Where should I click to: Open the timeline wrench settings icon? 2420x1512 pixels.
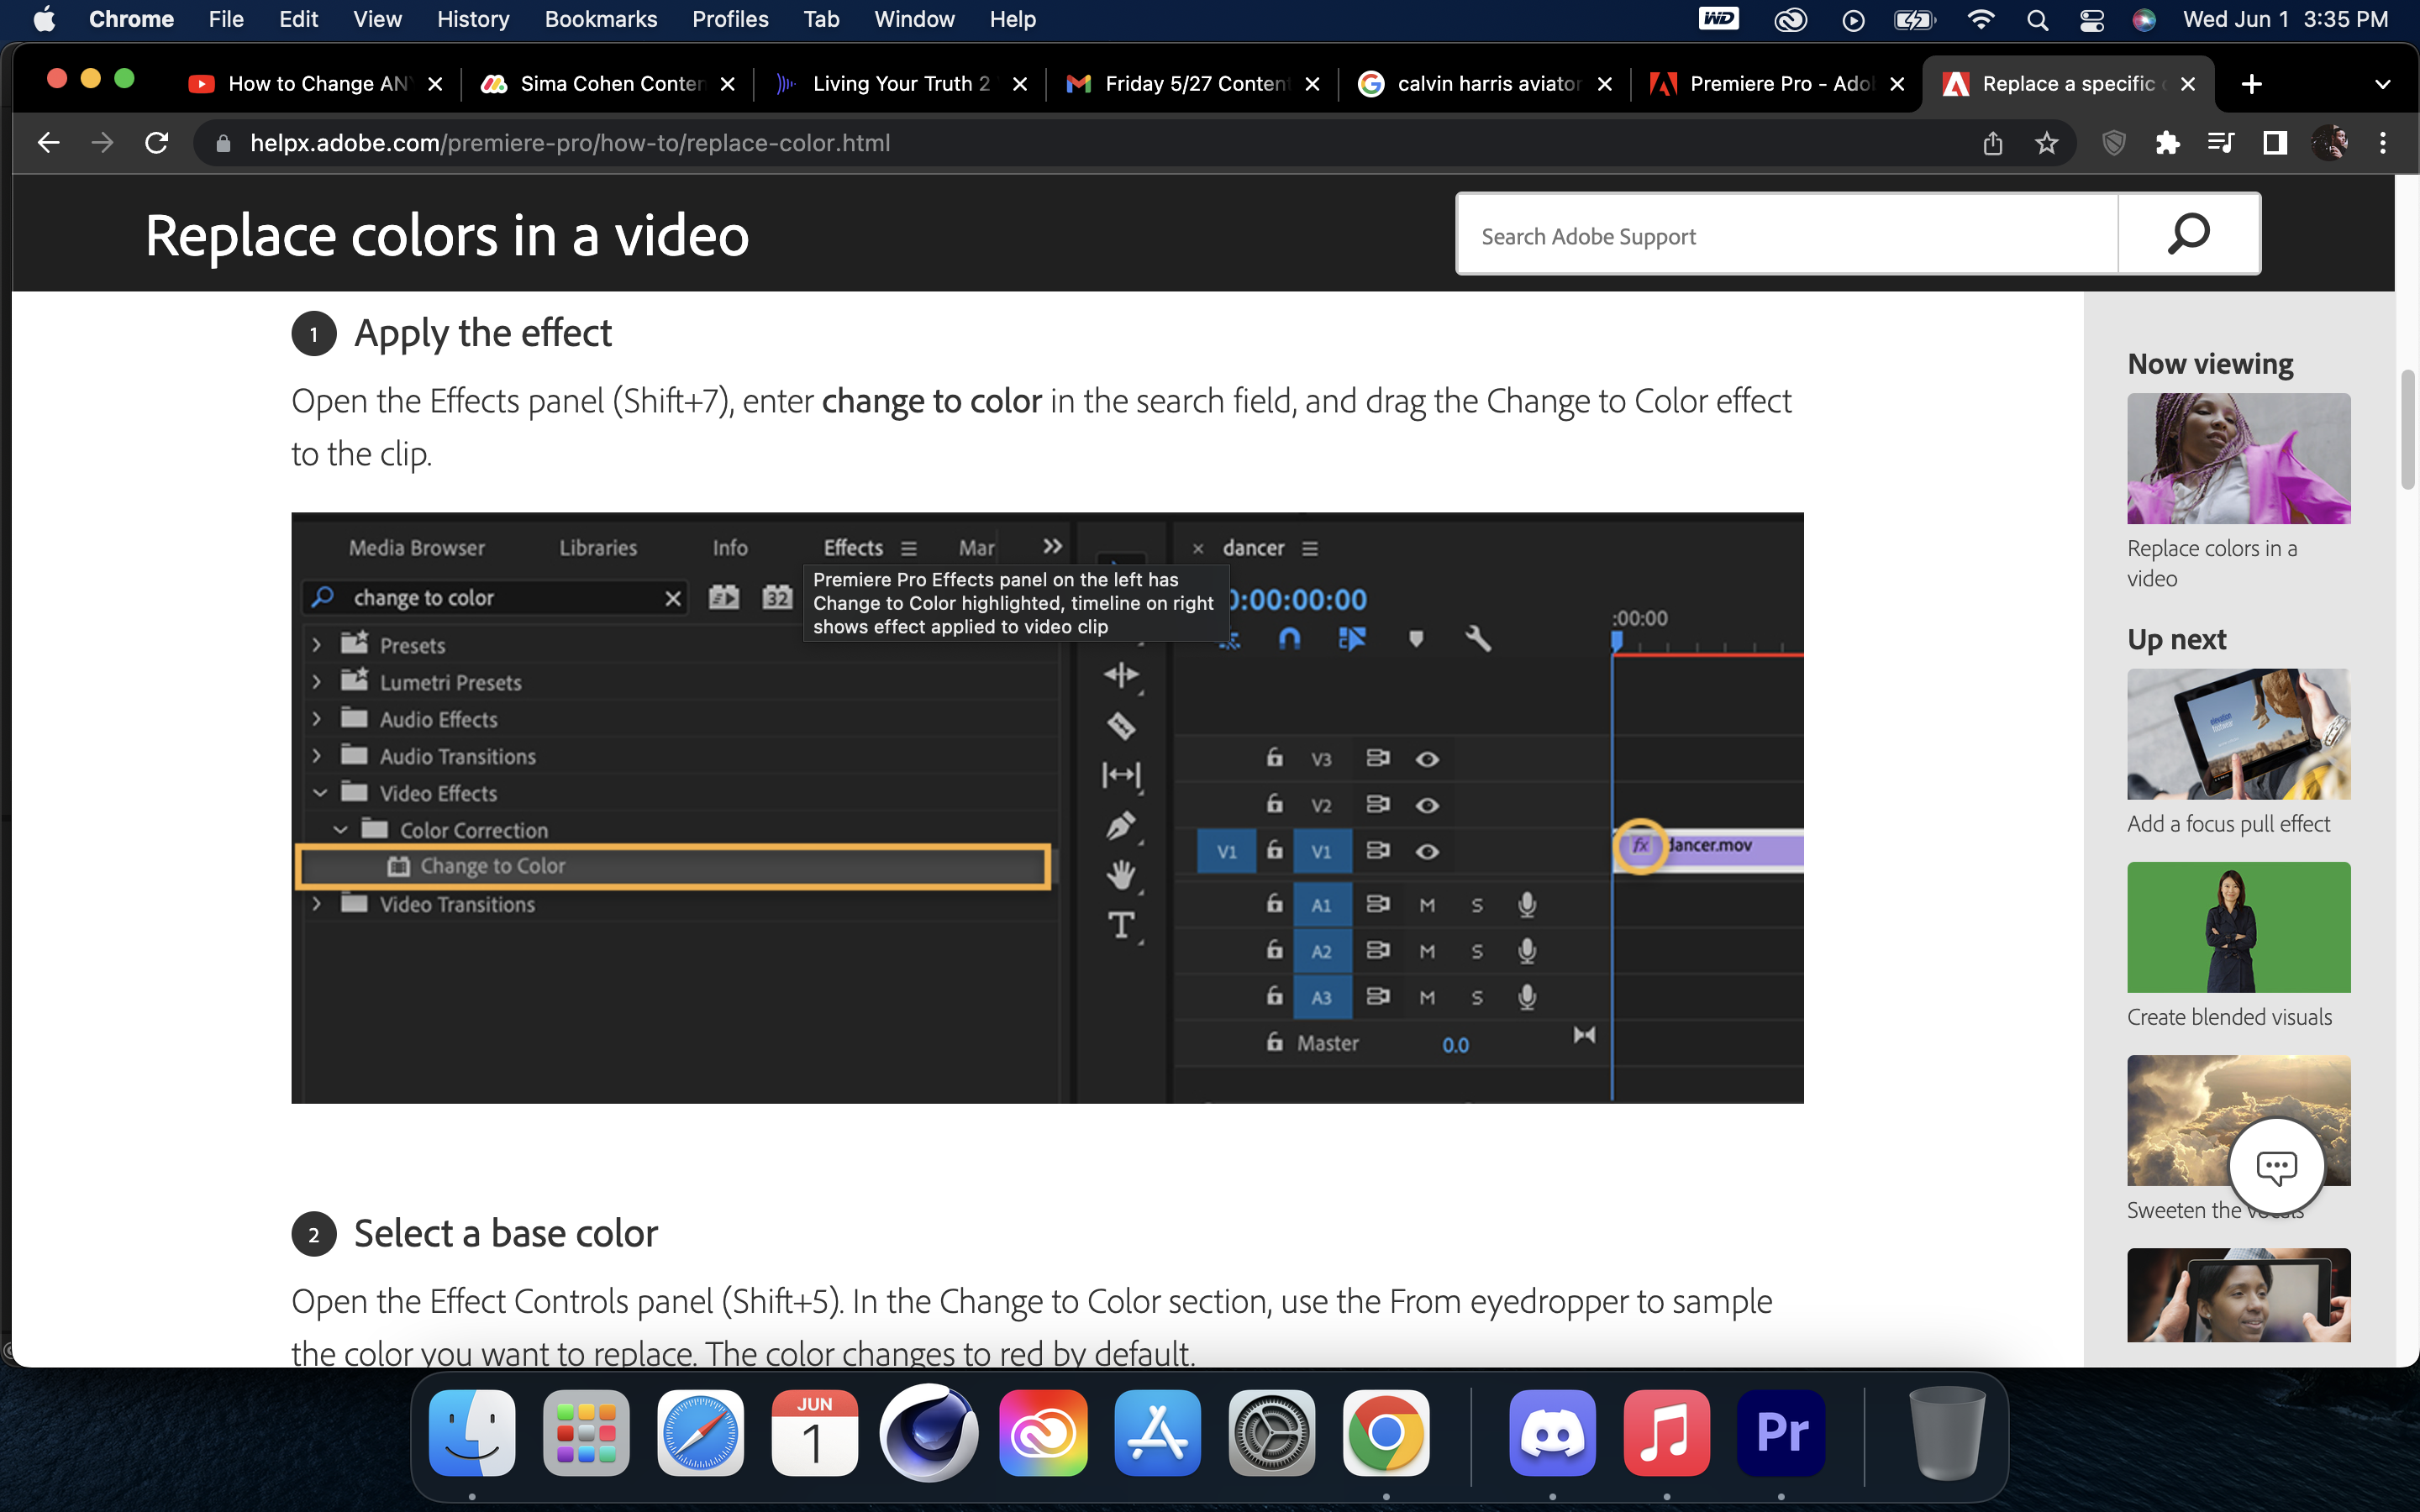tap(1478, 638)
